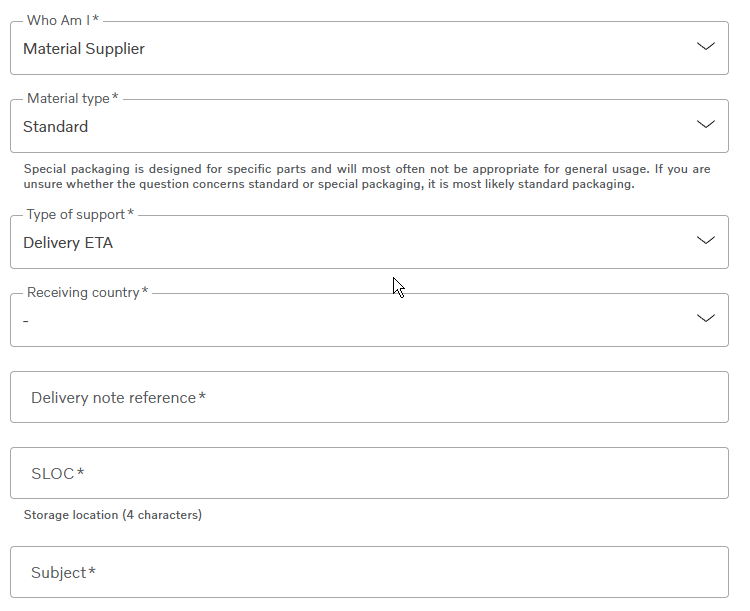
Task: Expand the Material type combo box
Action: coord(369,126)
